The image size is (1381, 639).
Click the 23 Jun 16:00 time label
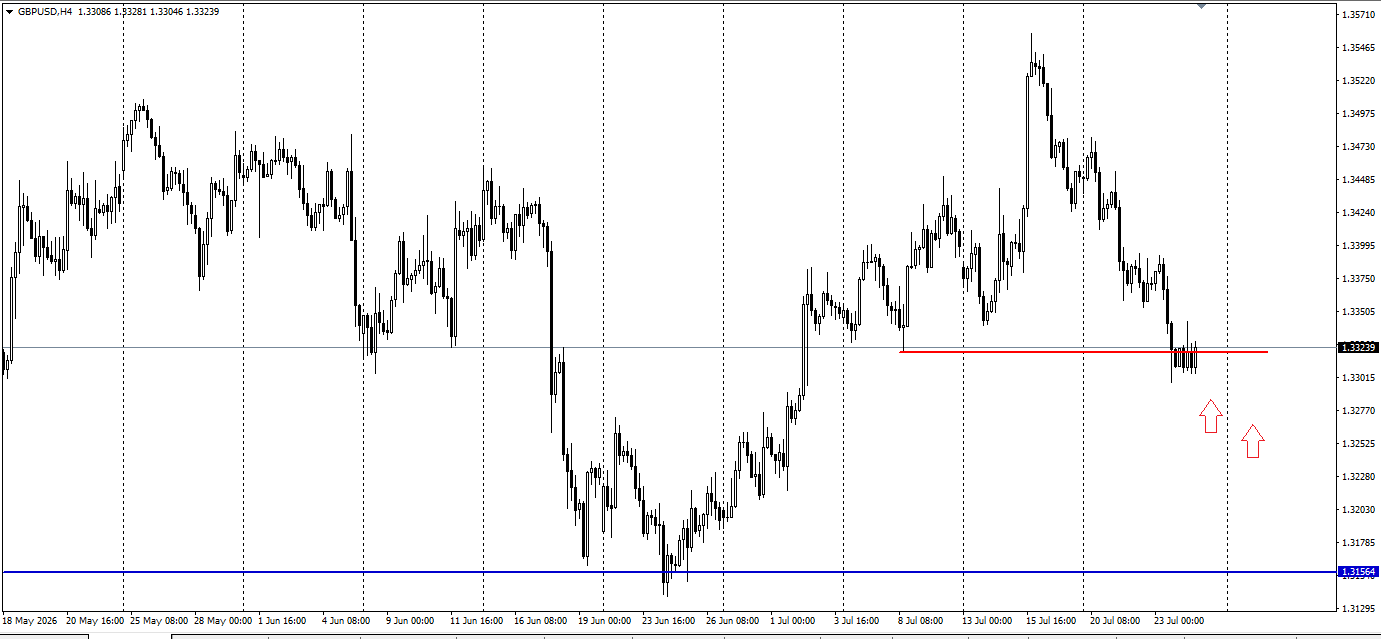pos(670,621)
